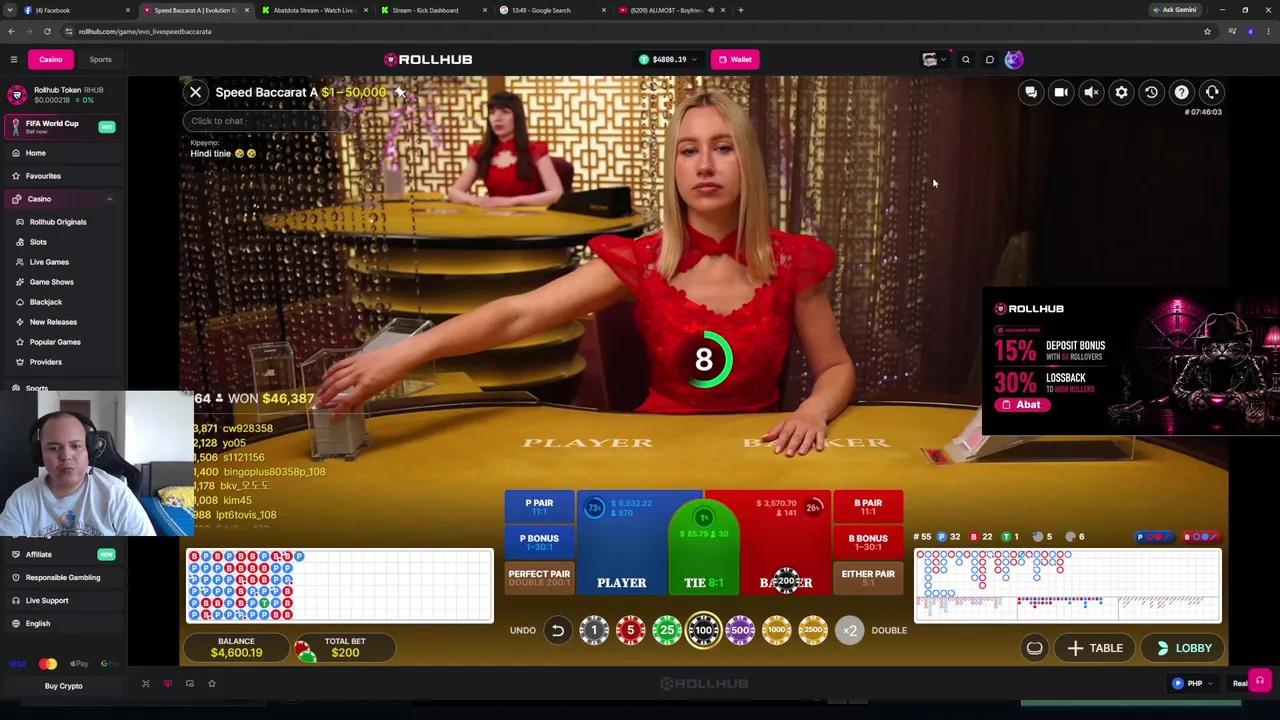Select the 1000 chip
This screenshot has width=1280, height=720.
click(x=777, y=630)
